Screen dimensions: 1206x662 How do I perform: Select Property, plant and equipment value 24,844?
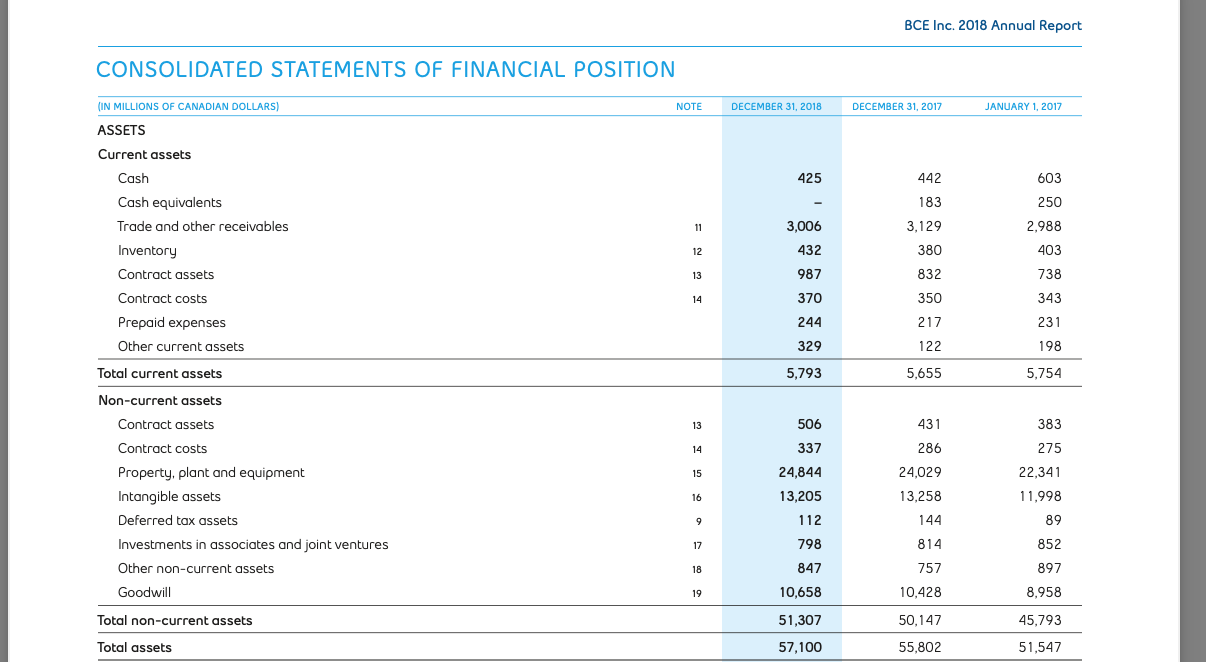click(800, 472)
